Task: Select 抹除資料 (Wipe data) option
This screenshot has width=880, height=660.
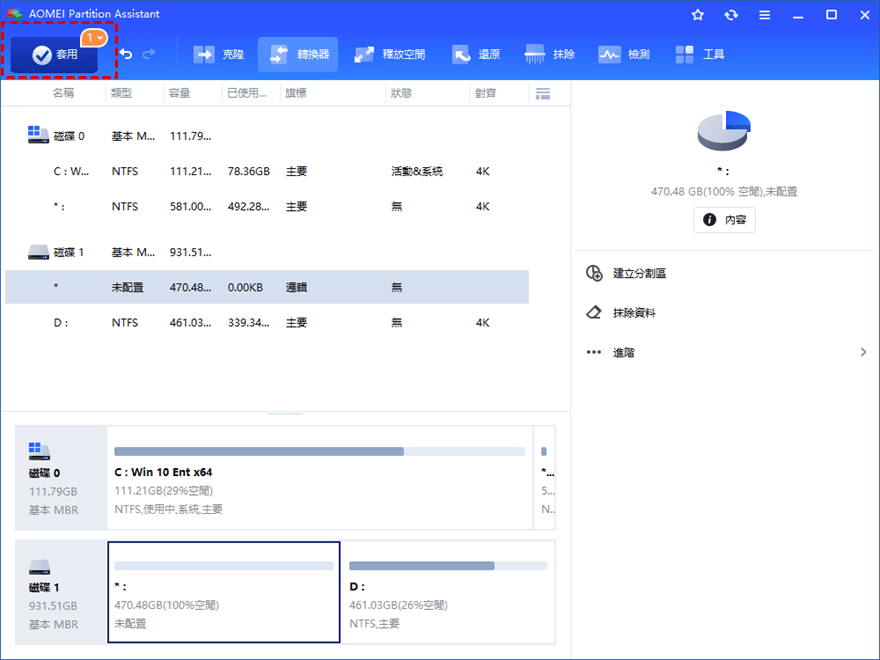Action: 635,313
